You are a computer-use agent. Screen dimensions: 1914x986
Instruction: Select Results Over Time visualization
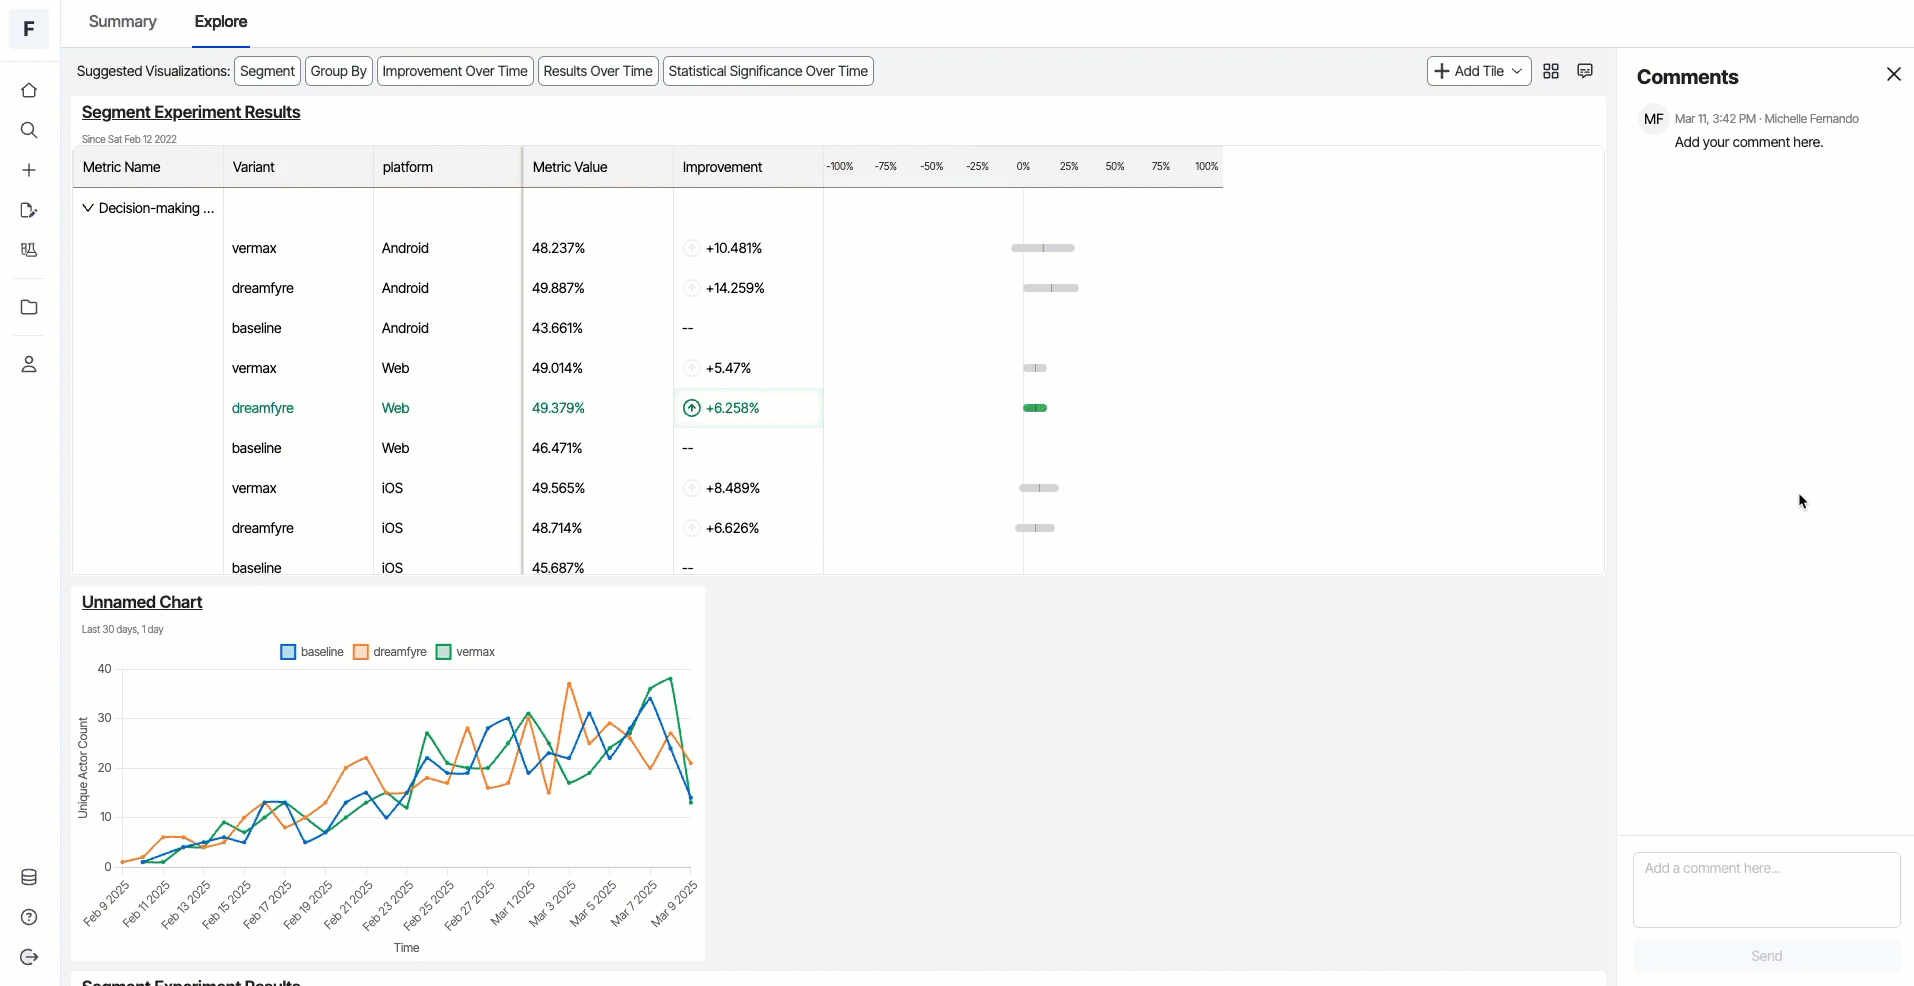pyautogui.click(x=598, y=71)
